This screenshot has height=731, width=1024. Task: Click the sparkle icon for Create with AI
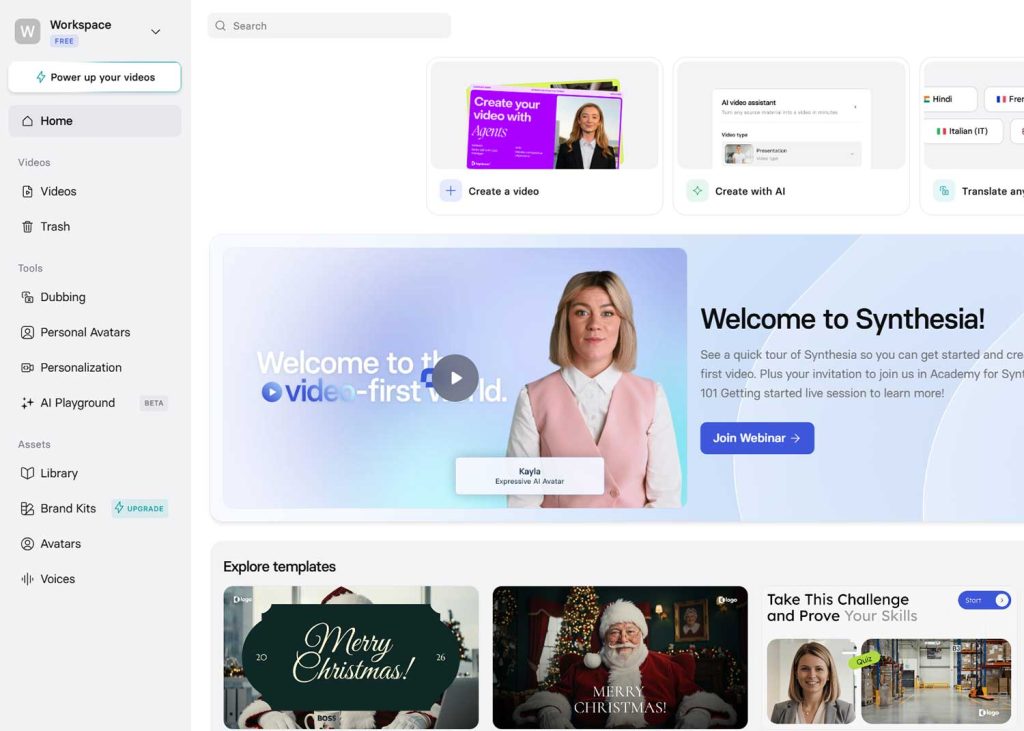[697, 191]
